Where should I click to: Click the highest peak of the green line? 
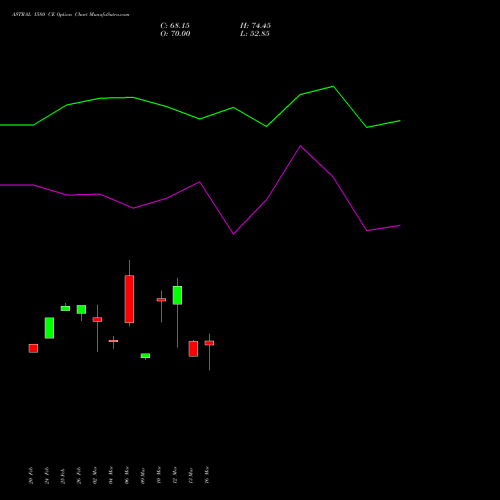click(333, 86)
